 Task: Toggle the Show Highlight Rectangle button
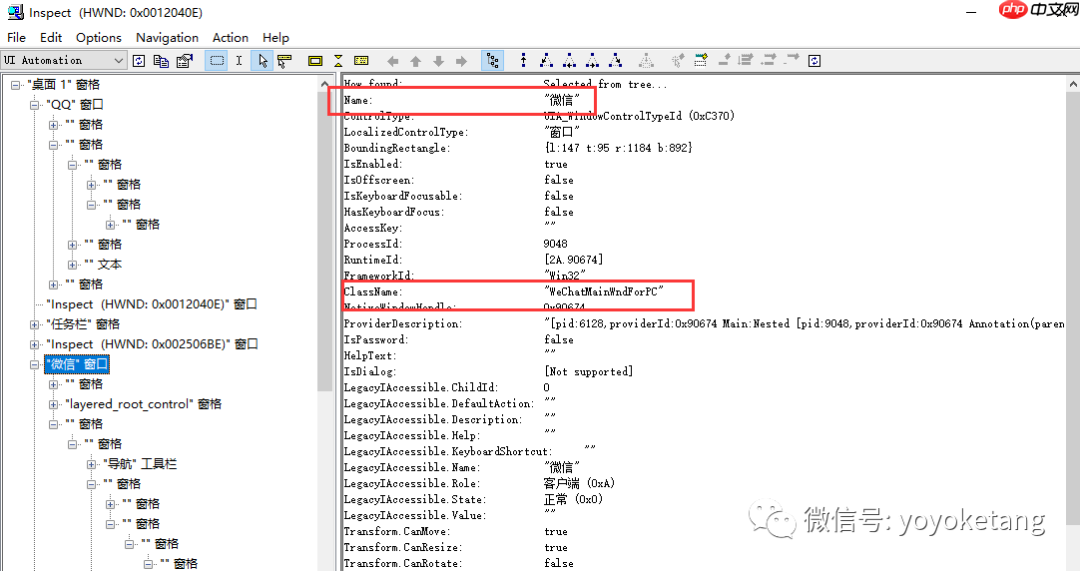click(x=216, y=61)
